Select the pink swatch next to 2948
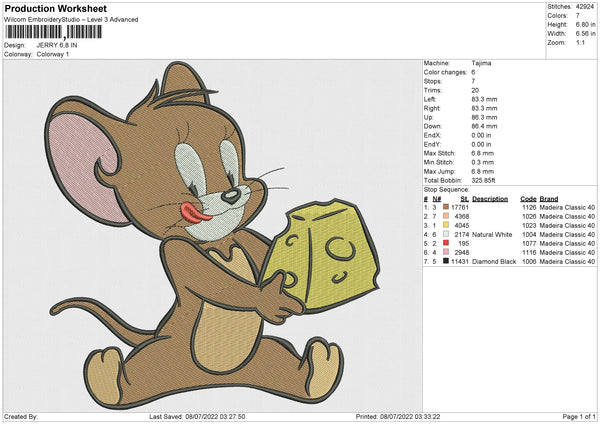Viewport: 600px width, 424px height. (x=446, y=252)
